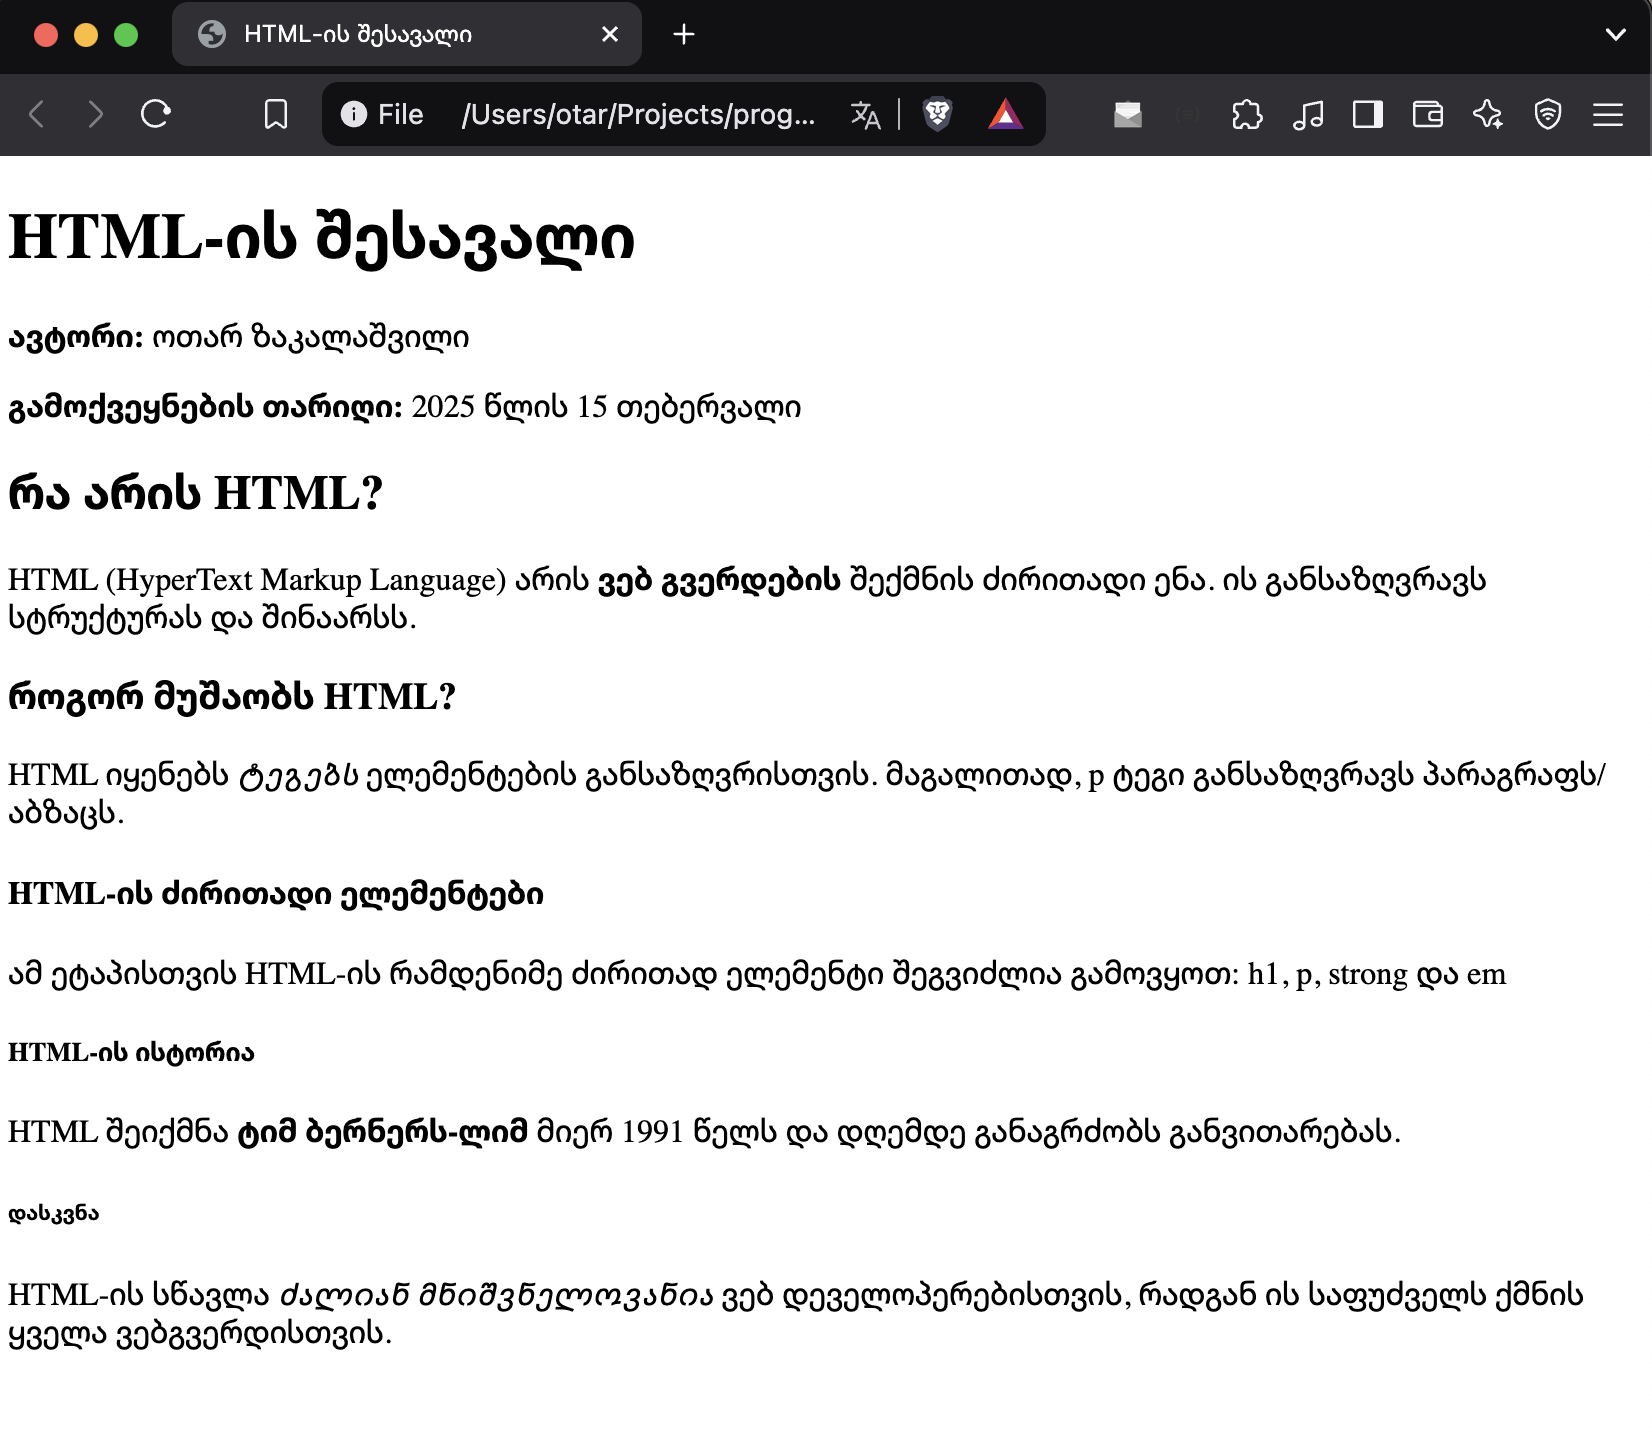Image resolution: width=1652 pixels, height=1436 pixels.
Task: Open the File site information icon
Action: (x=353, y=114)
